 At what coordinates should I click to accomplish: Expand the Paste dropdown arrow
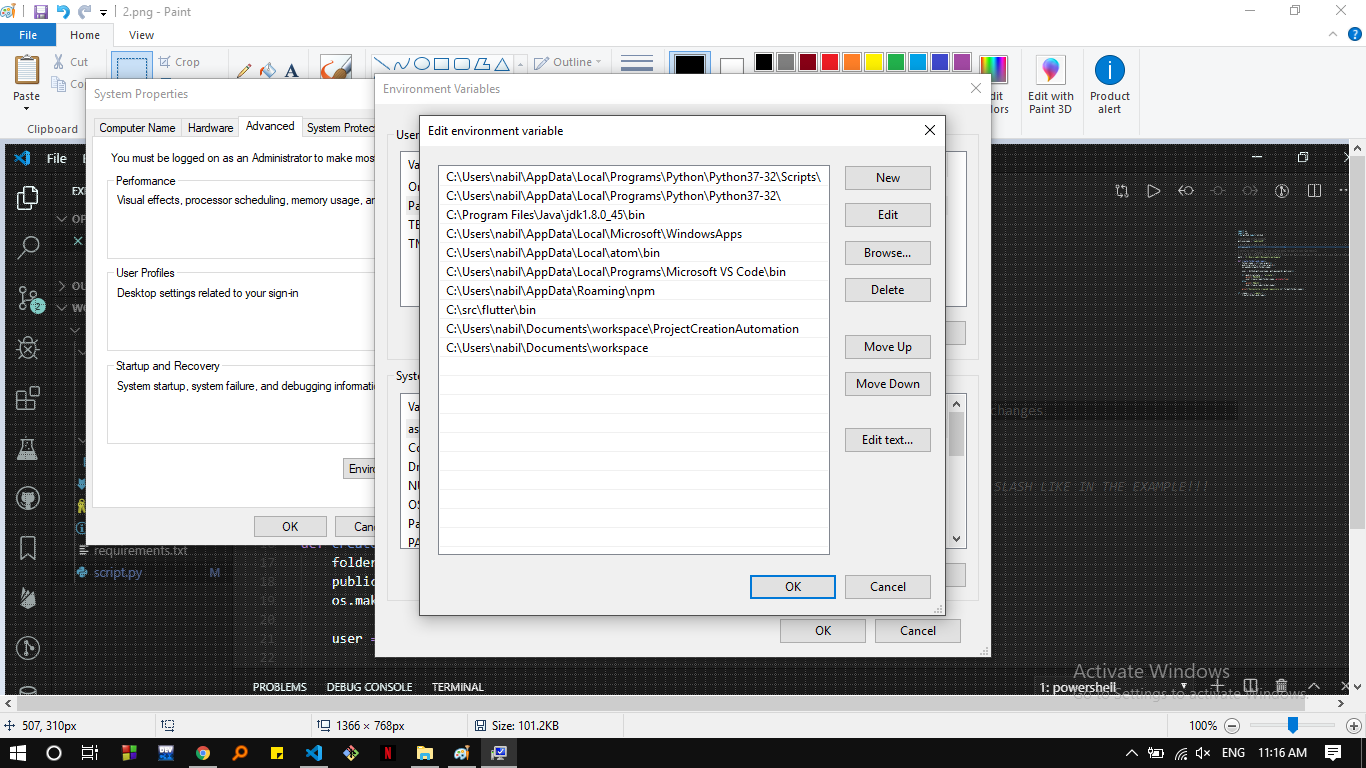click(x=27, y=109)
